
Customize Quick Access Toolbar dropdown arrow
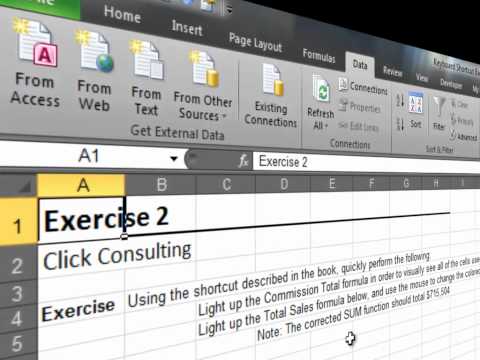[x=229, y=10]
